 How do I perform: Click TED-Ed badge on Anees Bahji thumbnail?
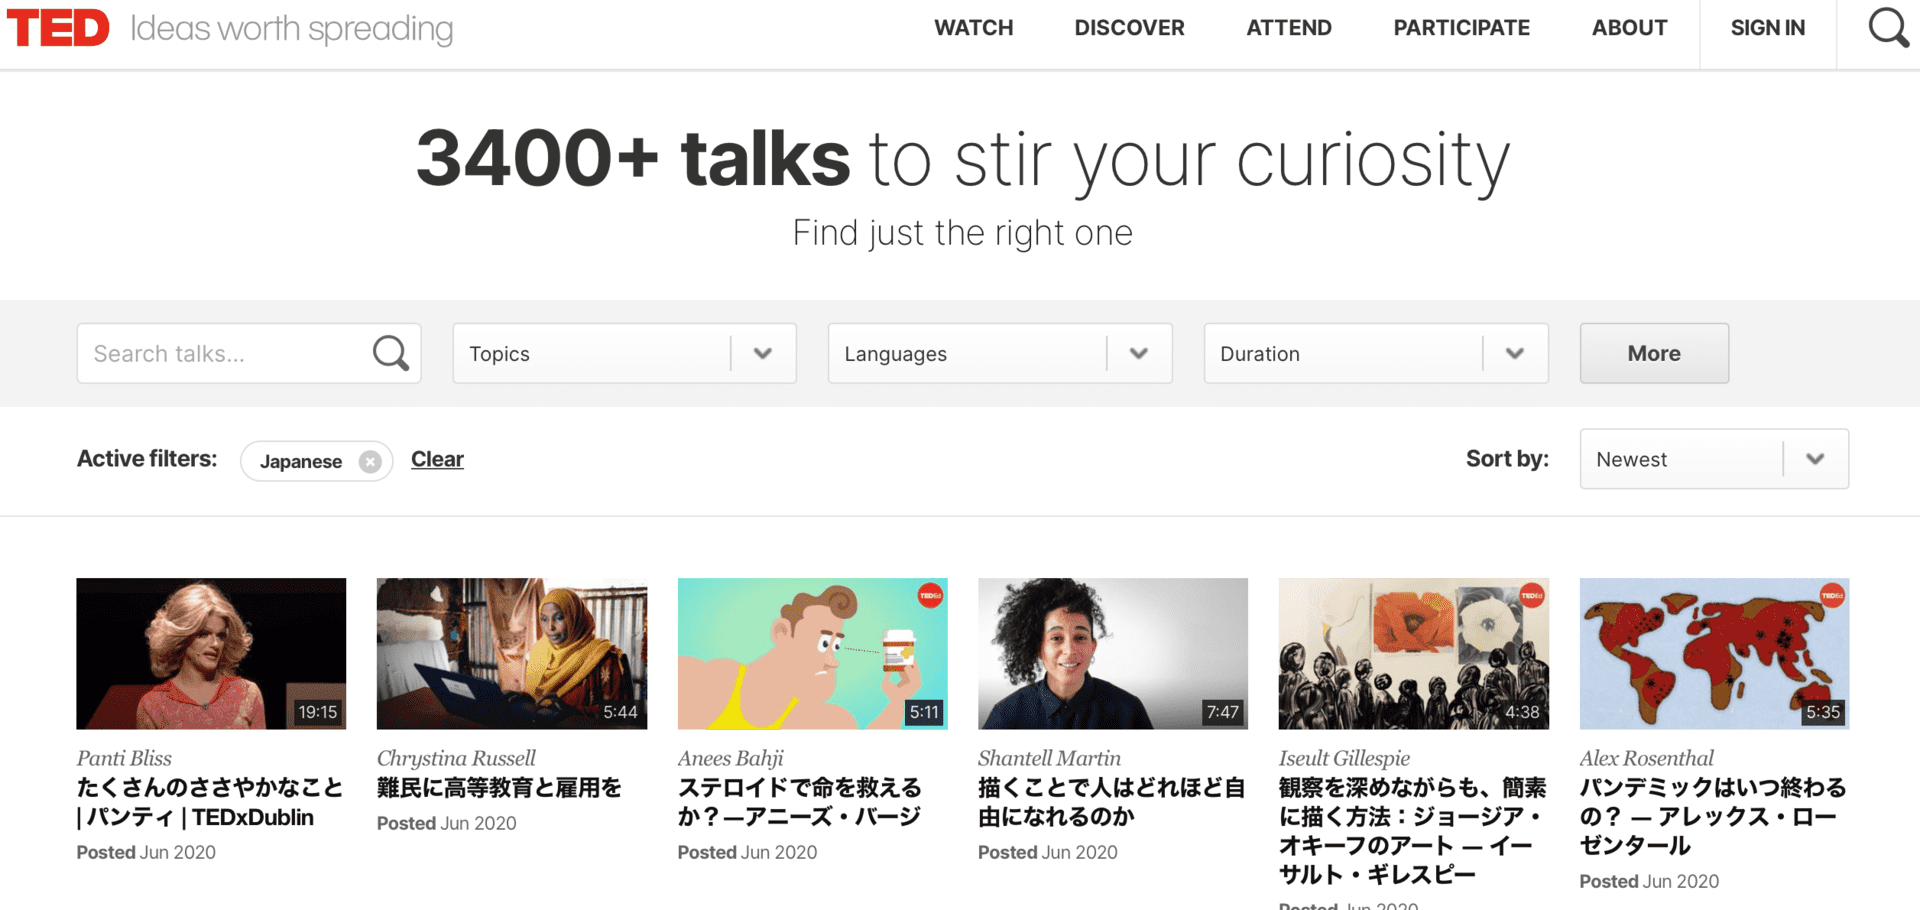(930, 596)
